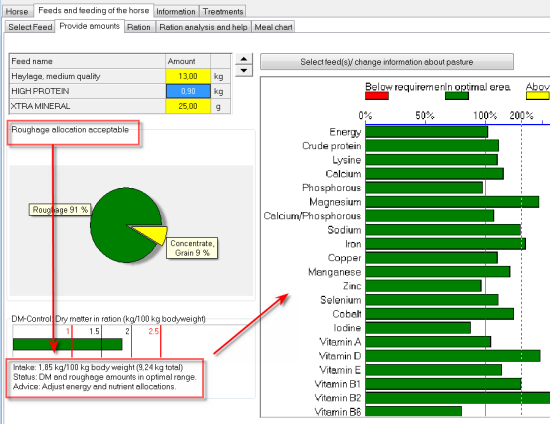This screenshot has width=550, height=424.
Task: Open Feeds and feeding of the horse tab
Action: coord(94,11)
